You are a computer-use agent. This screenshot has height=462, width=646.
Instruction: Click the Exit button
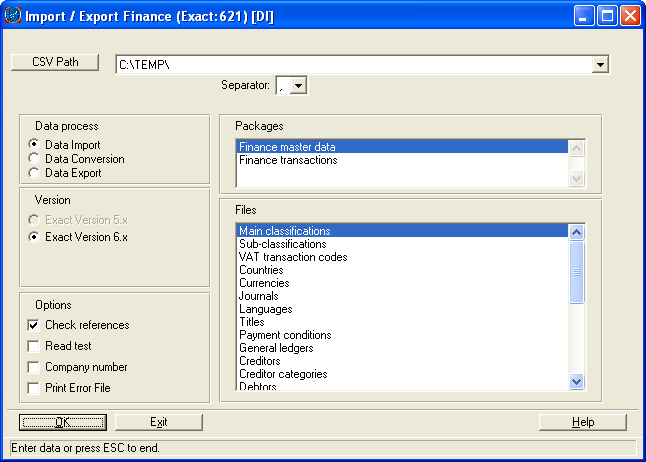(158, 422)
